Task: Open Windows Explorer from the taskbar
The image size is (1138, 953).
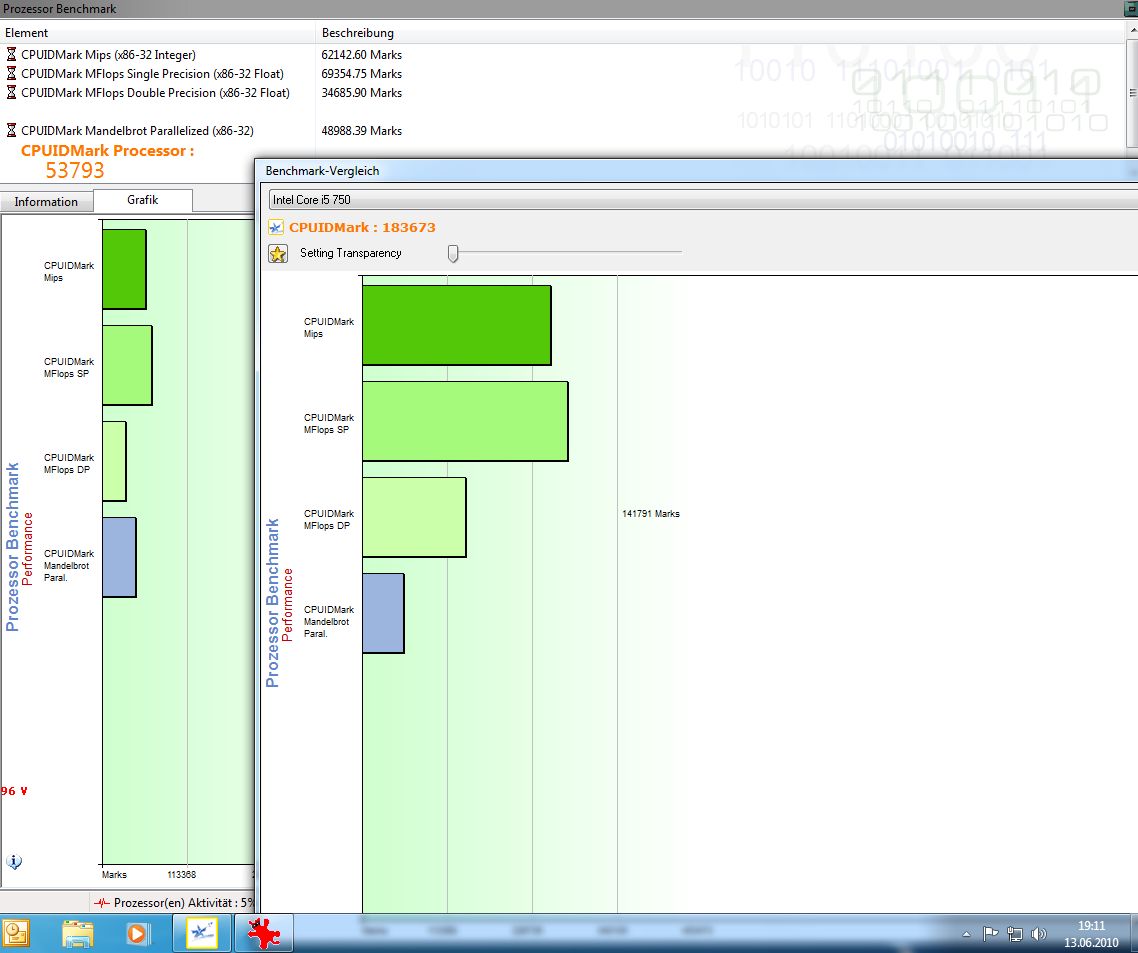Action: pos(78,933)
